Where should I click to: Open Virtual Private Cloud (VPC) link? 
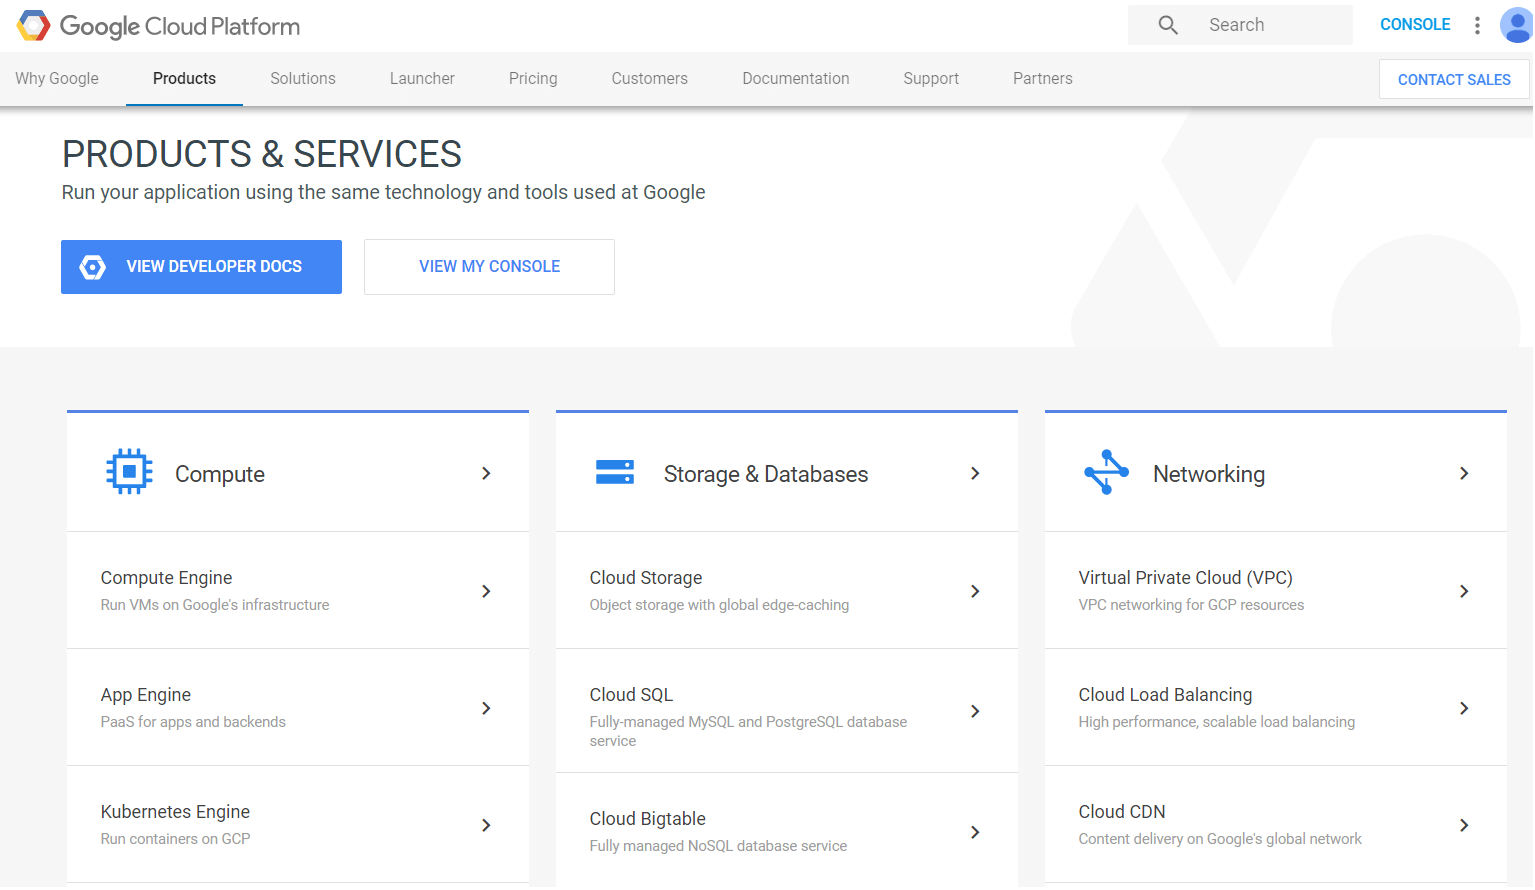(x=1185, y=578)
